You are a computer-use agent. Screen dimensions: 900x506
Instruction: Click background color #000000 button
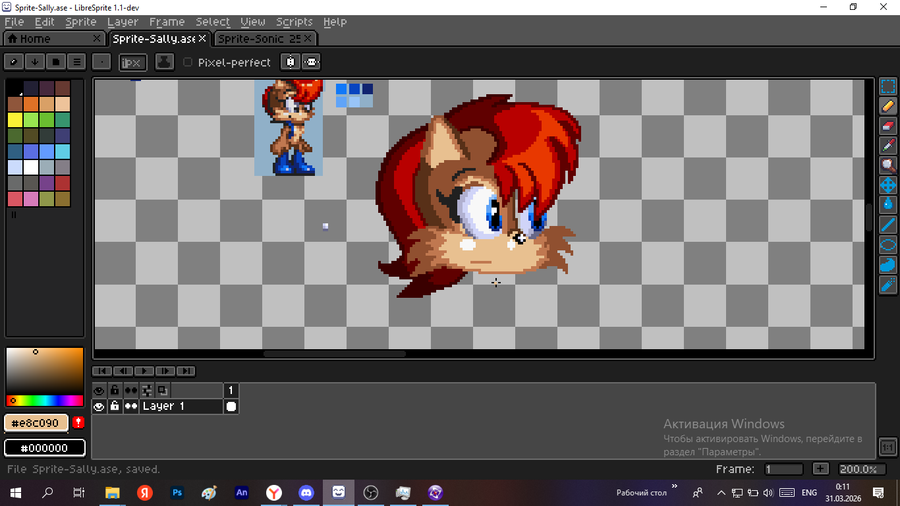[x=45, y=447]
